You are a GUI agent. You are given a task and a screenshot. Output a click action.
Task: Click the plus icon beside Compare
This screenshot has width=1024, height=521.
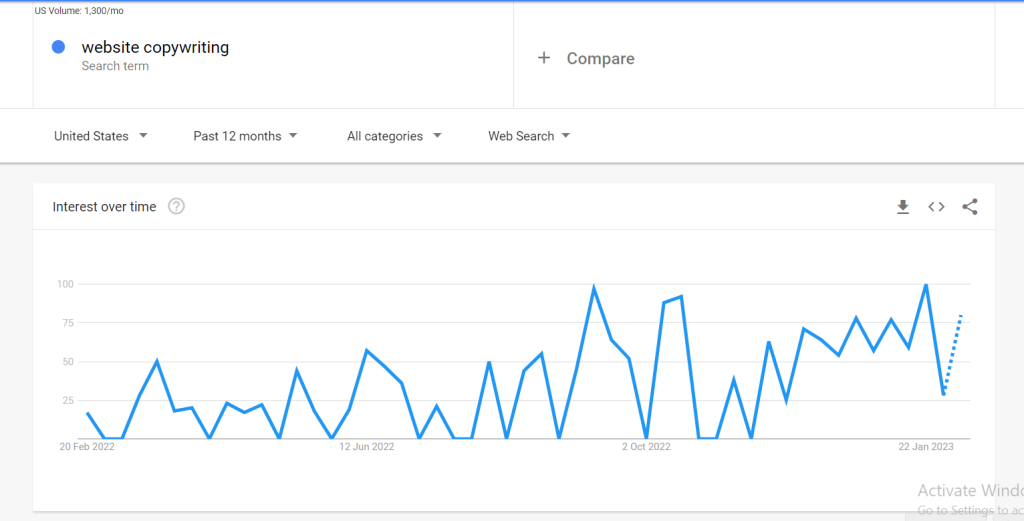tap(543, 58)
